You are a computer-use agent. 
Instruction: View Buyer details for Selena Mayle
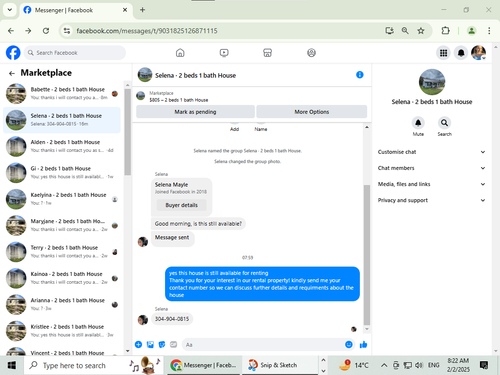point(182,205)
